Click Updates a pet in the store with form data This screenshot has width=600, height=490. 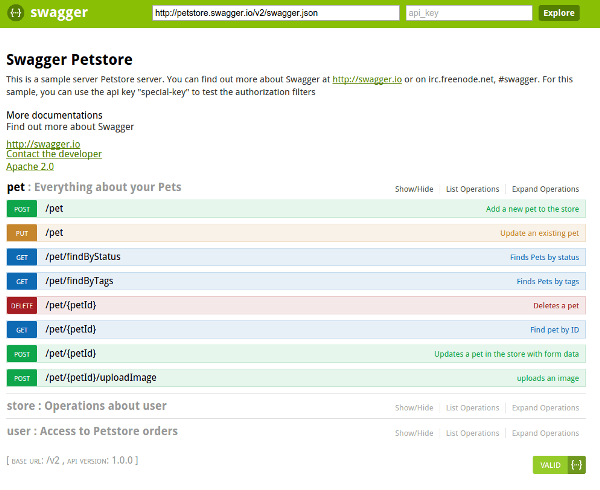(507, 354)
